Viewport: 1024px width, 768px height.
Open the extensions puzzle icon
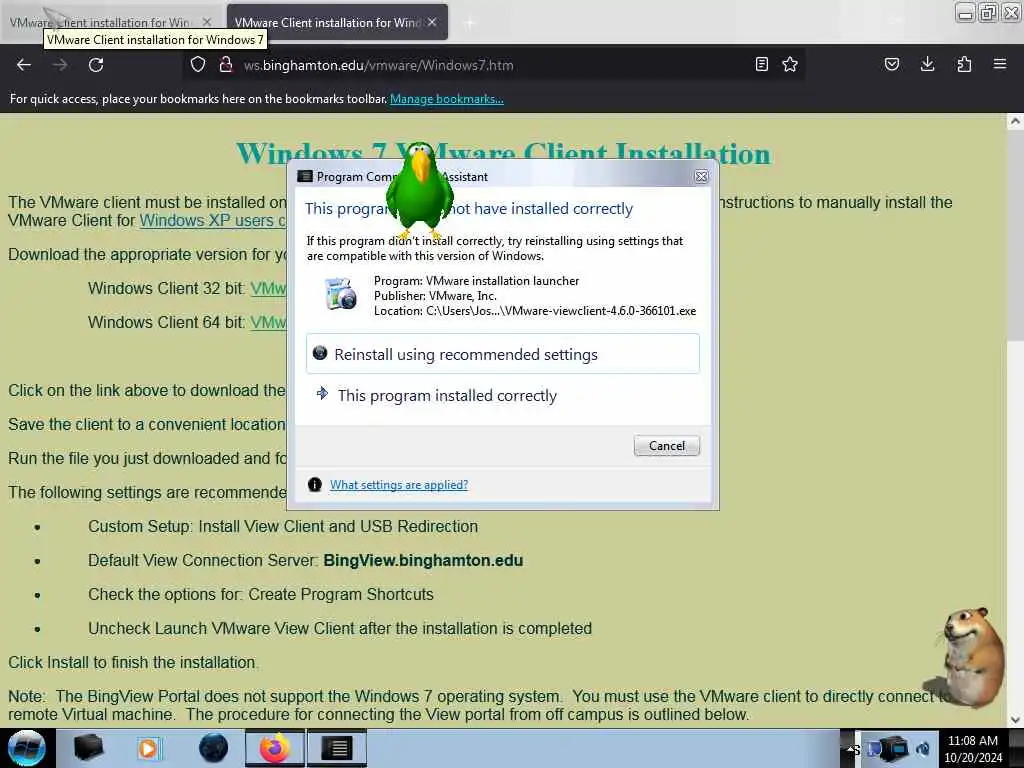point(964,64)
